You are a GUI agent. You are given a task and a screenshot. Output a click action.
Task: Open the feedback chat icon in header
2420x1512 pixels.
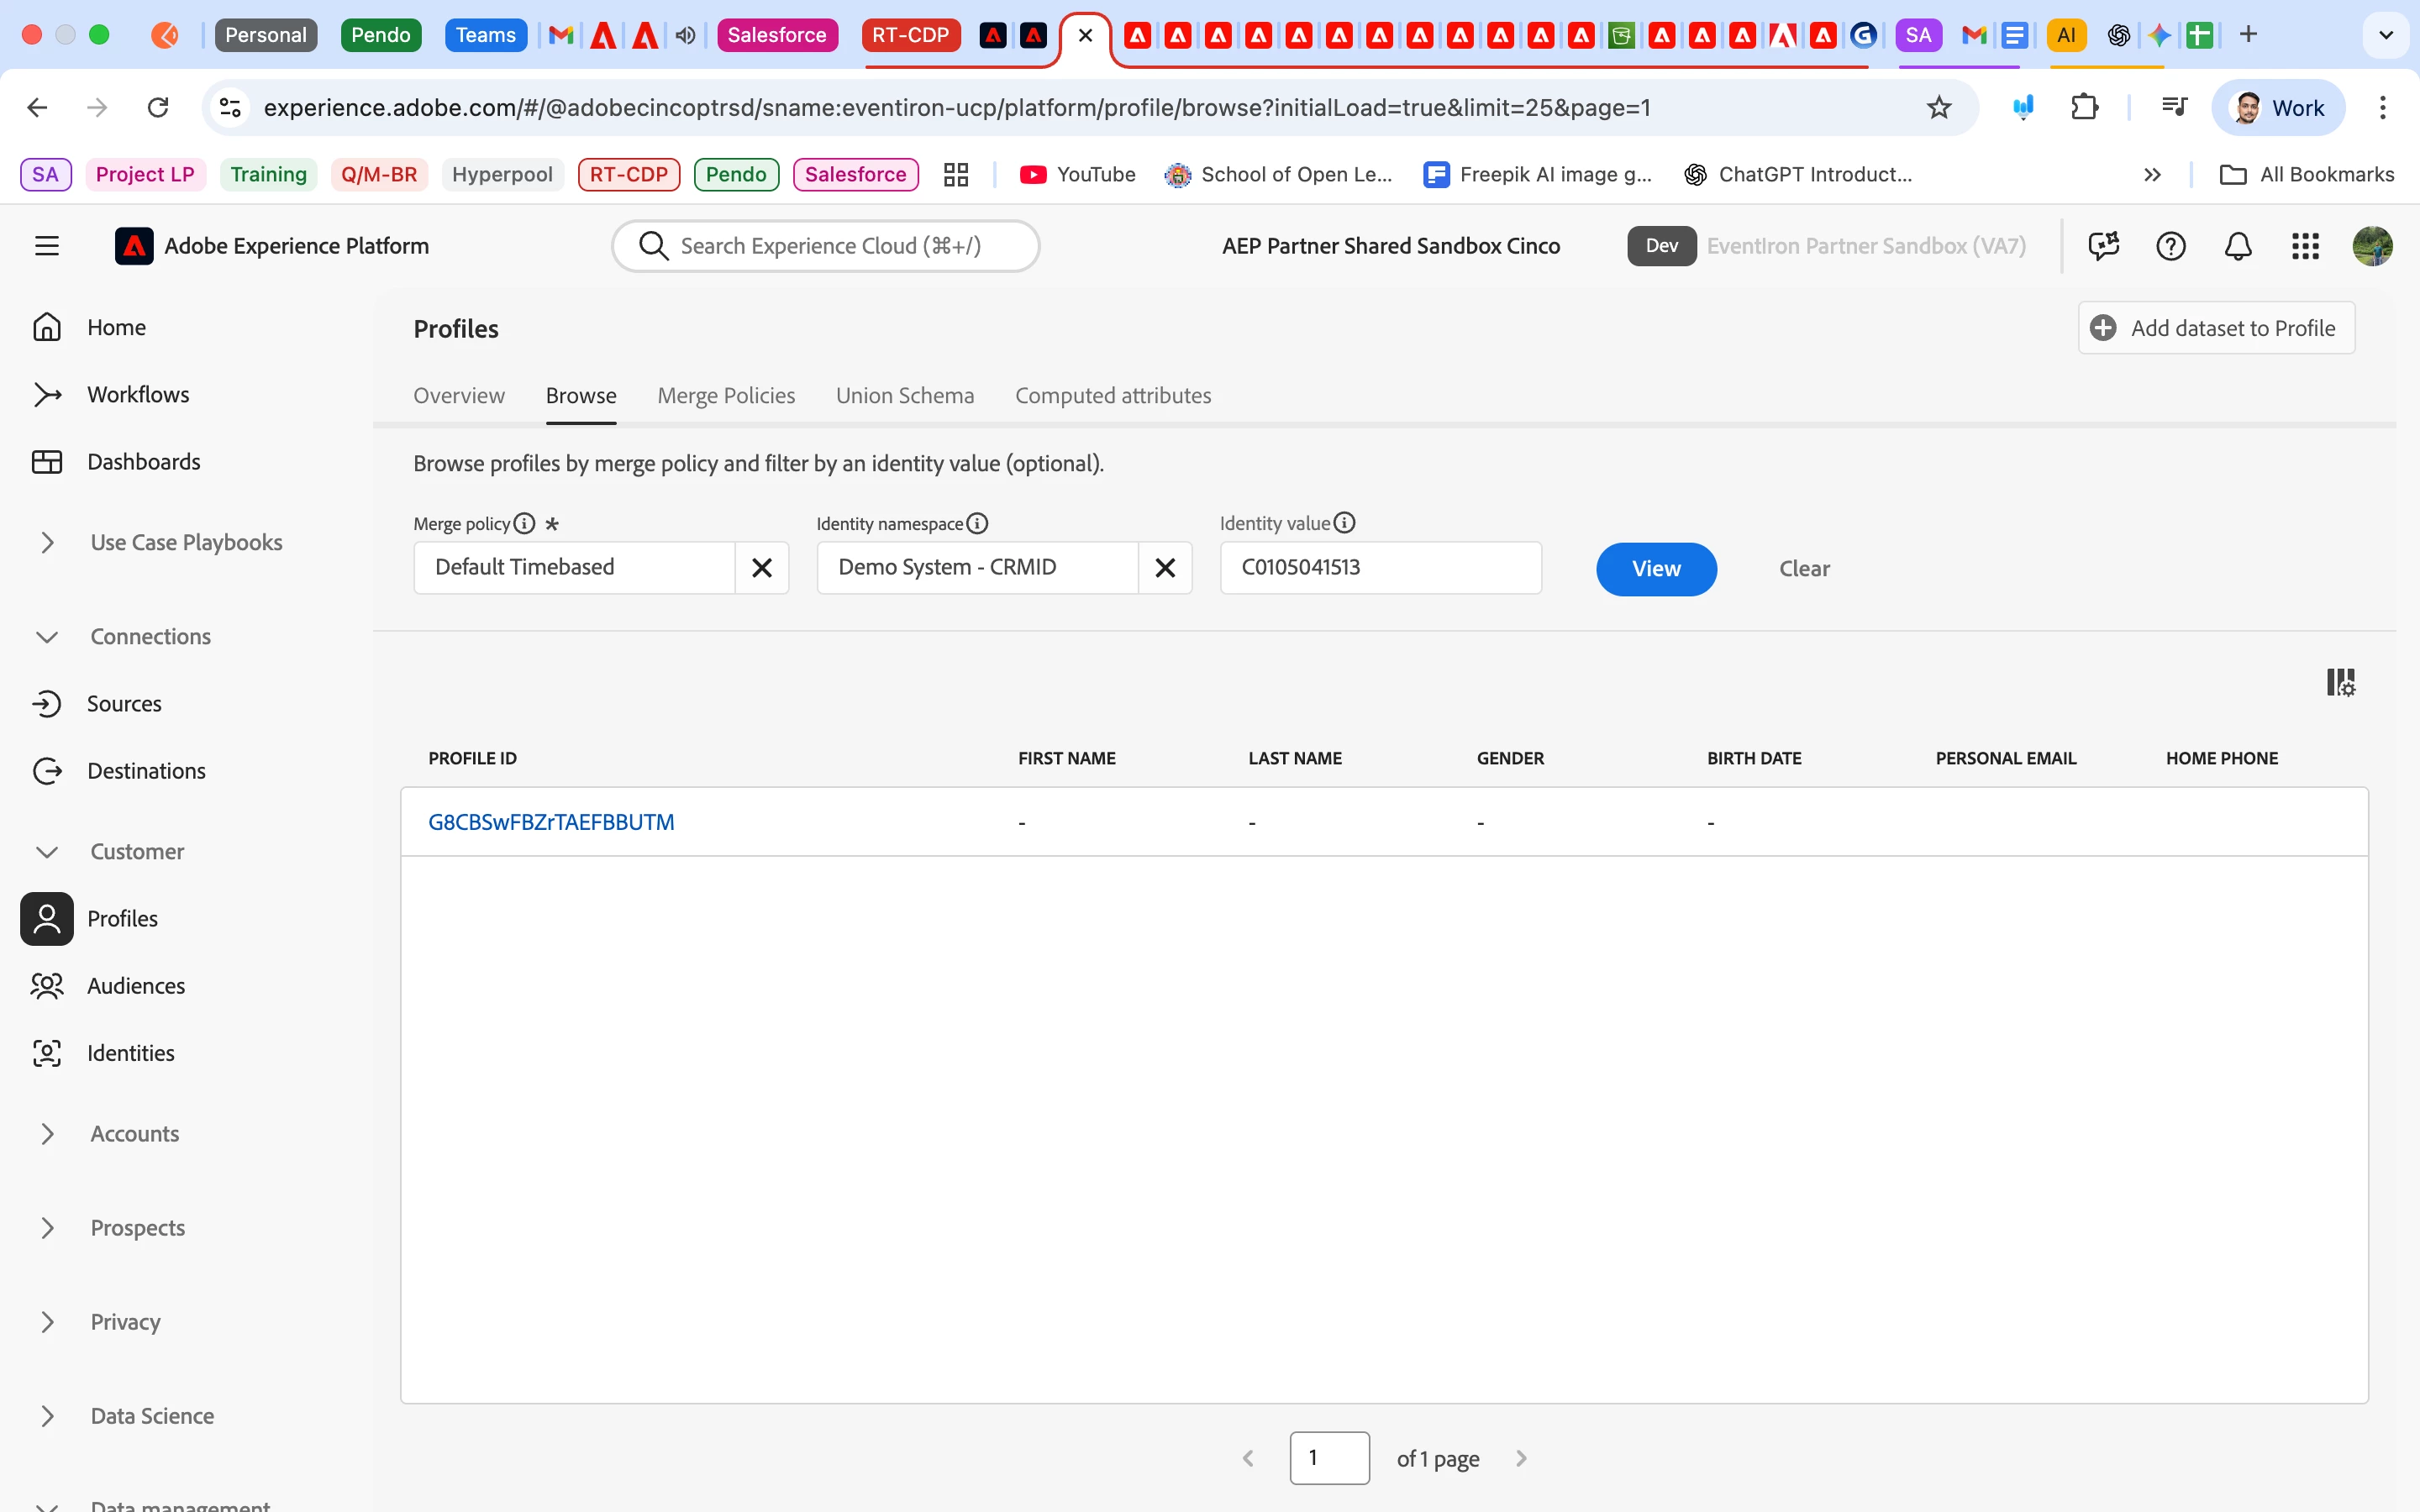2103,246
